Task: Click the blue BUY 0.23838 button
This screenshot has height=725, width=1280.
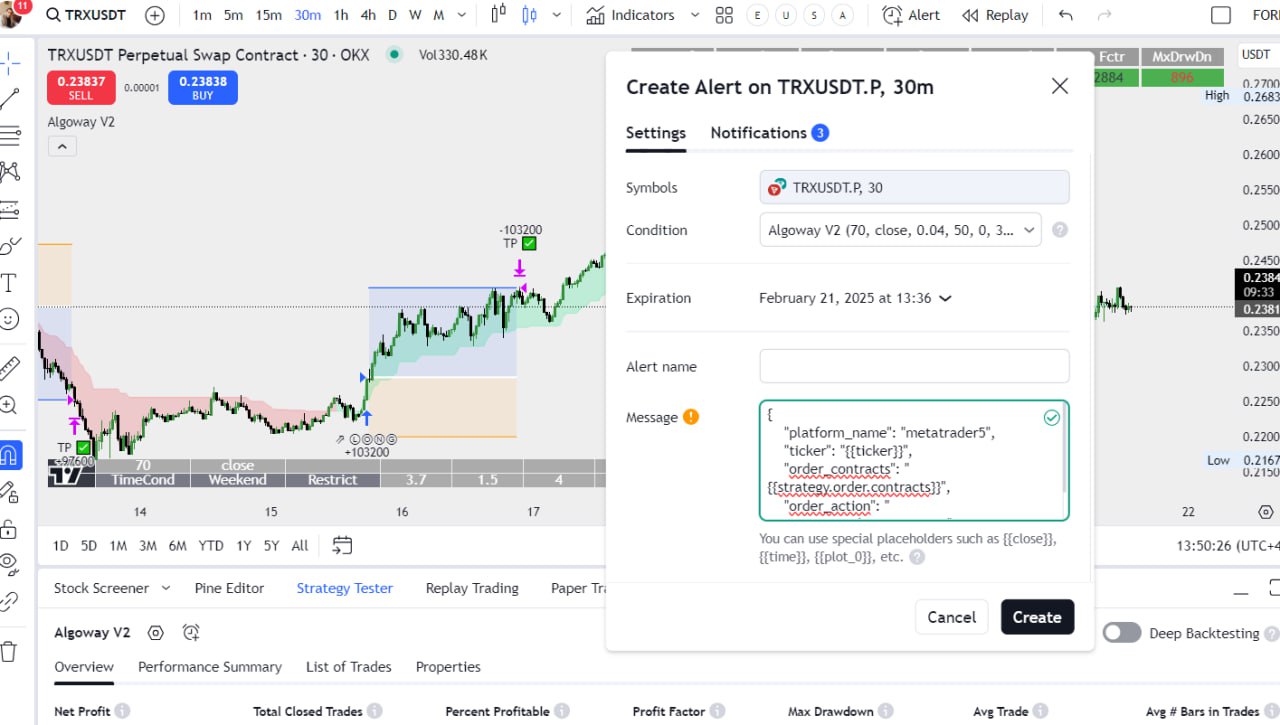Action: [x=203, y=88]
